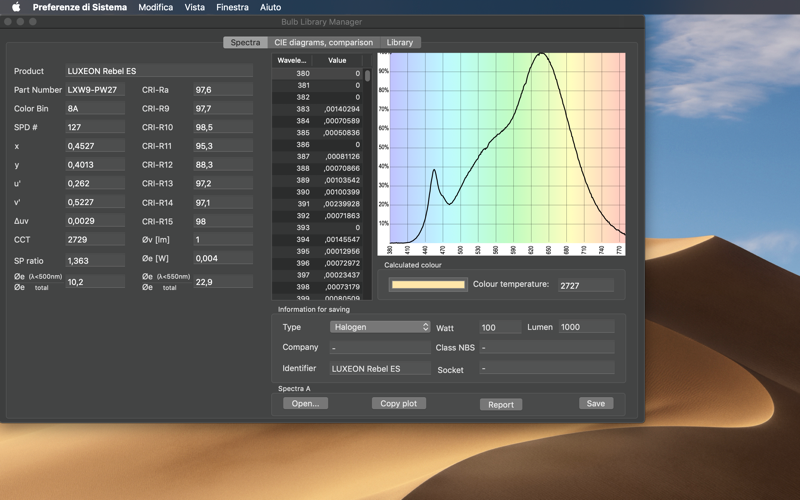Click the Copy plot button

[398, 404]
